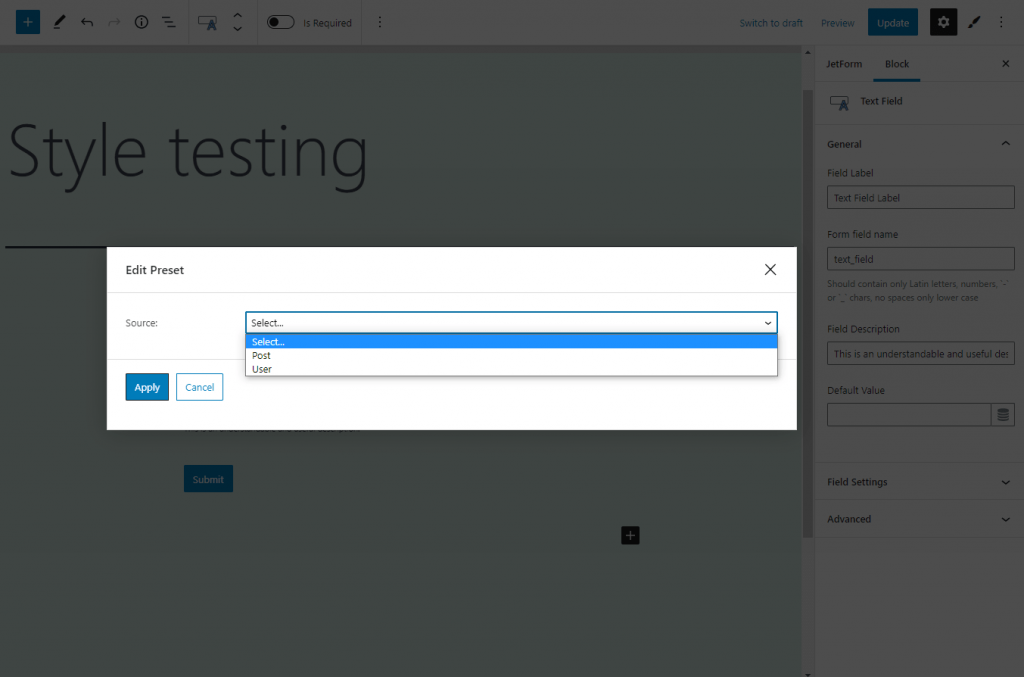Click the Text Field block type icon
This screenshot has width=1024, height=677.
pos(207,23)
